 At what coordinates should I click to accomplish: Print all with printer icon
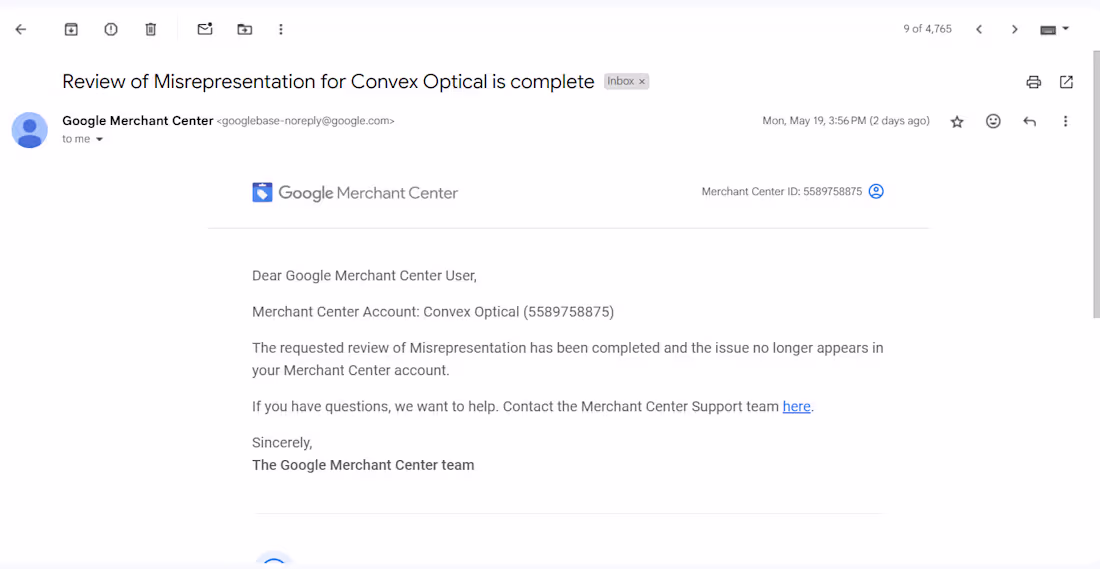[1033, 82]
